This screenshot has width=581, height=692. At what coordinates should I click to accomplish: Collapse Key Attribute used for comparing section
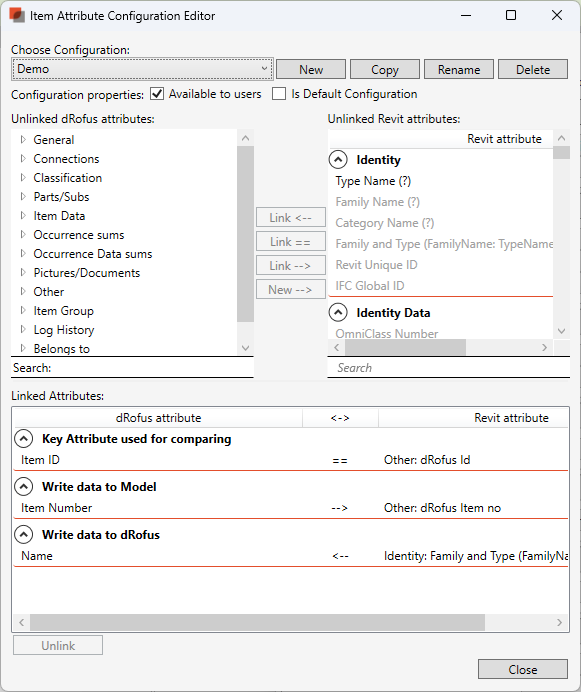[23, 439]
